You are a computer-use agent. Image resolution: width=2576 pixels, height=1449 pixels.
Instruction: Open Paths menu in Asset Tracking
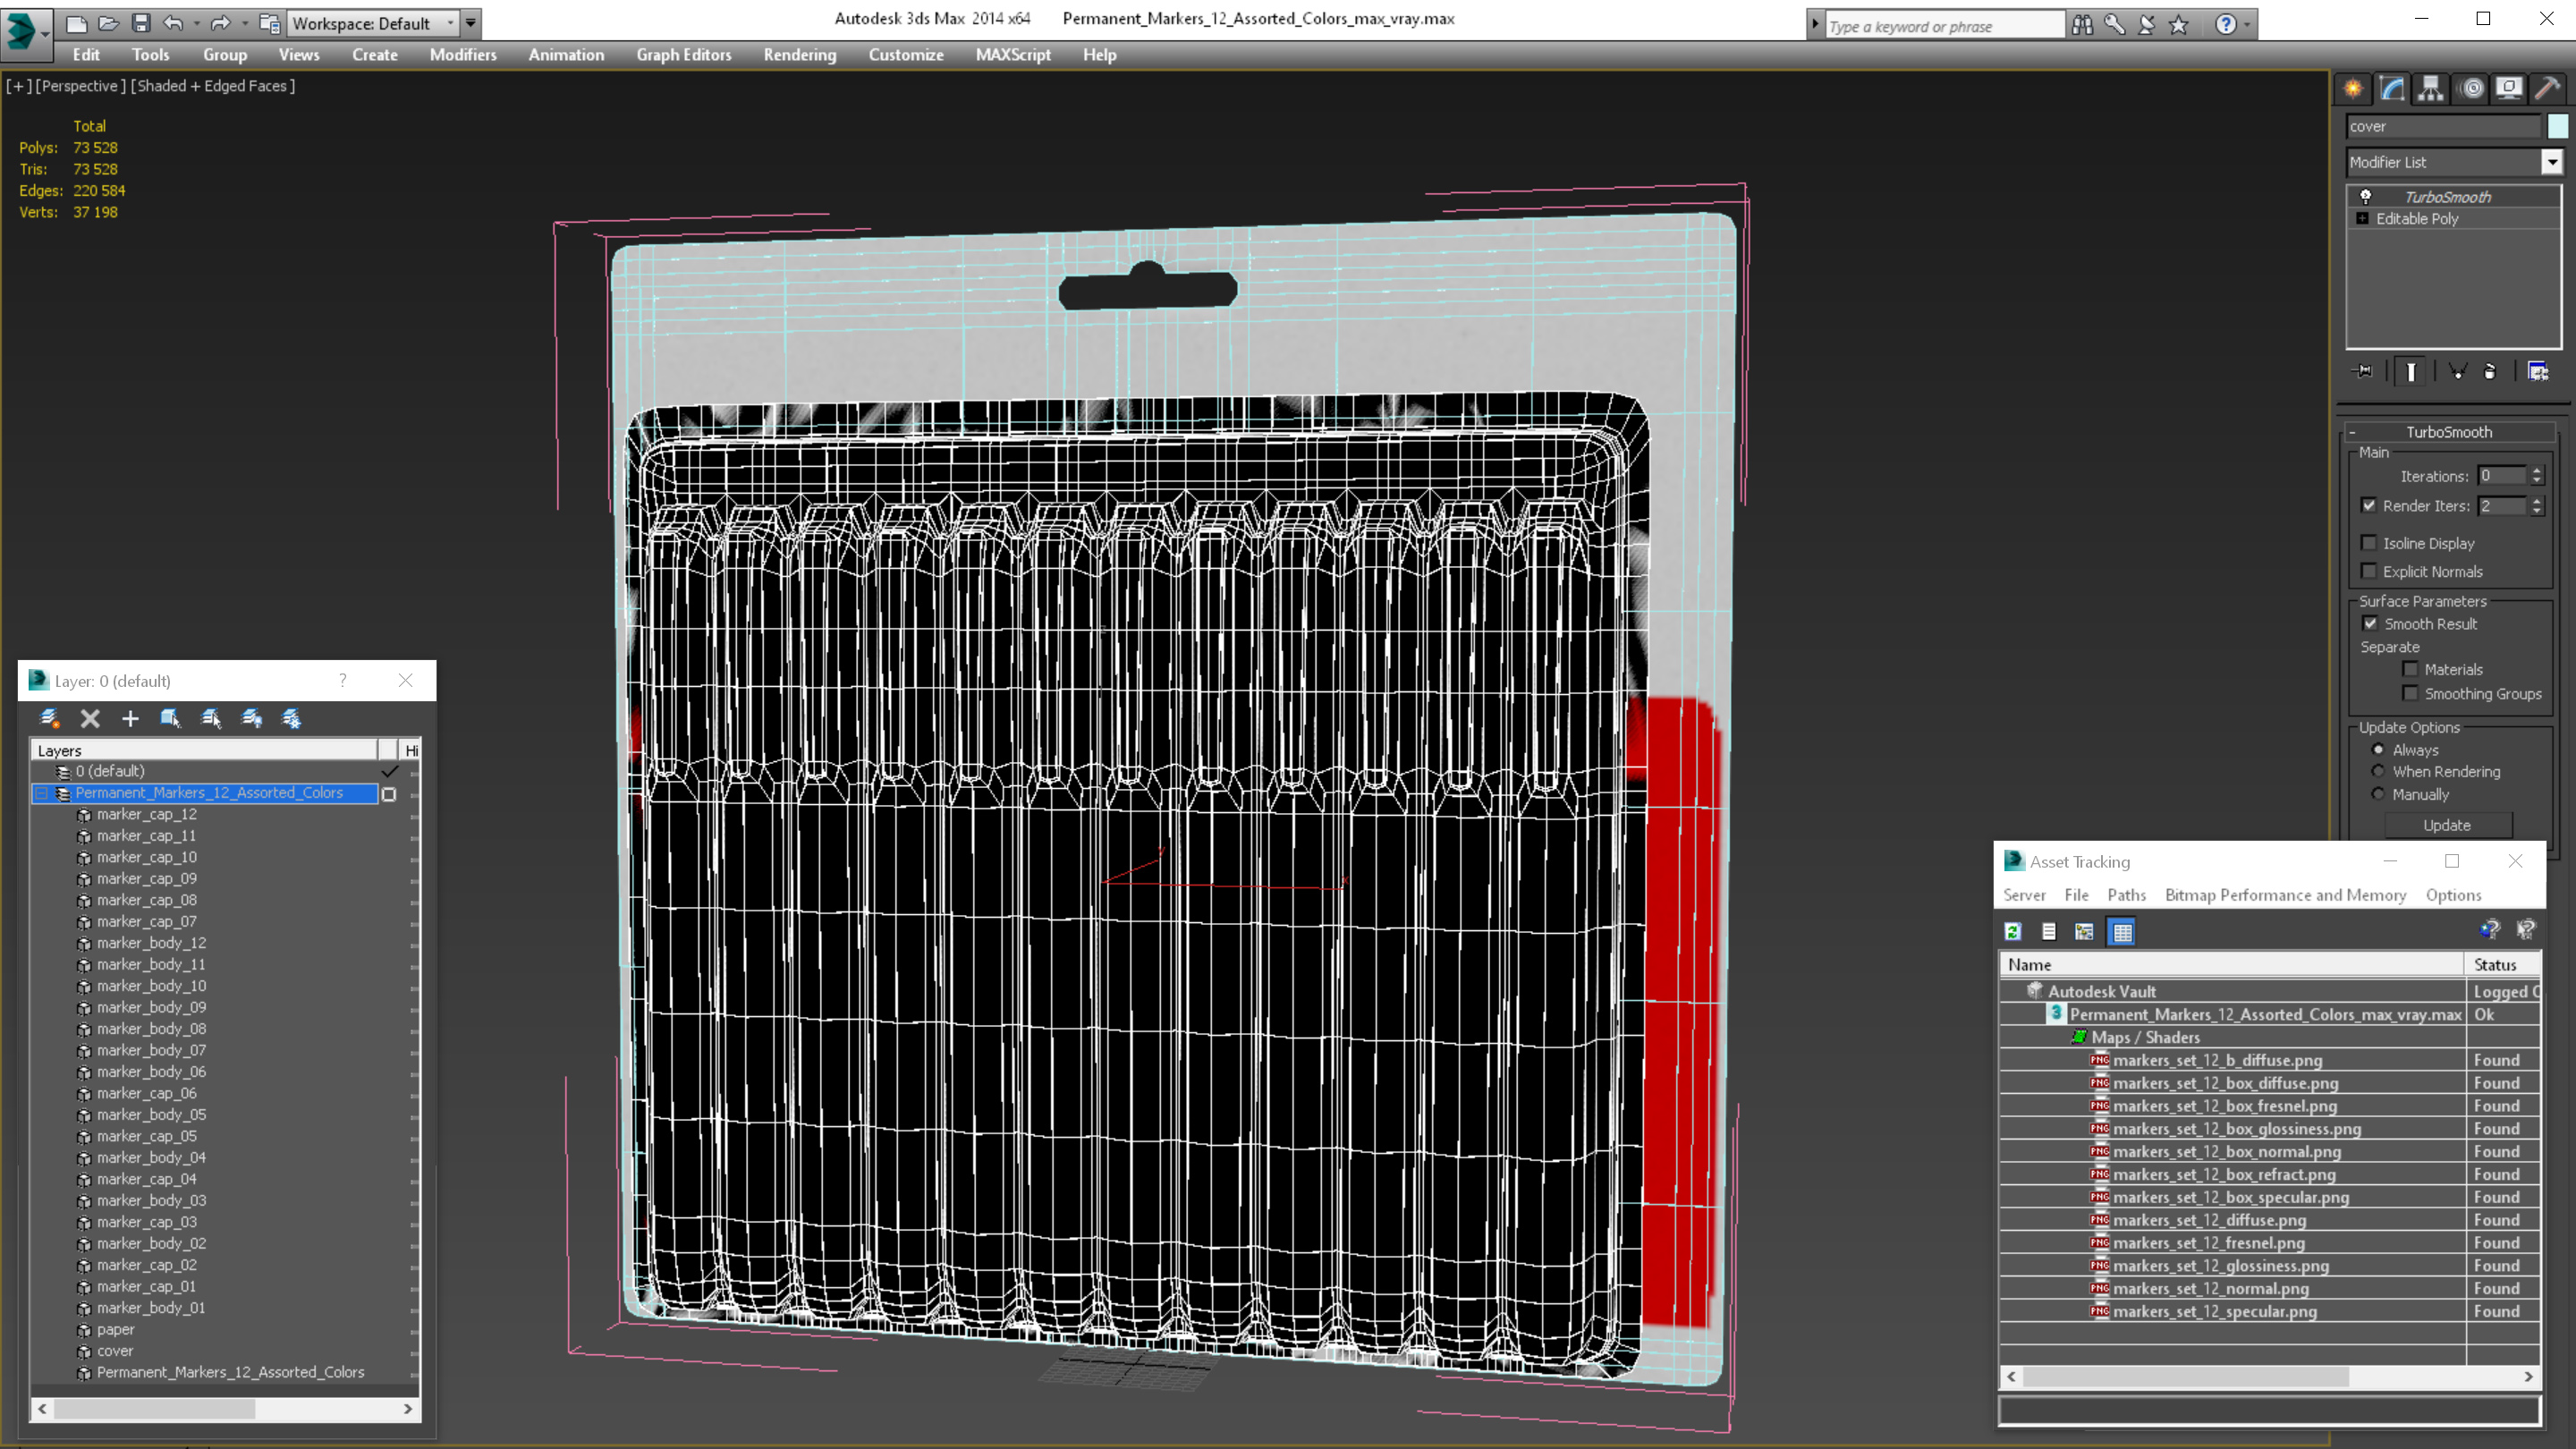click(2126, 895)
